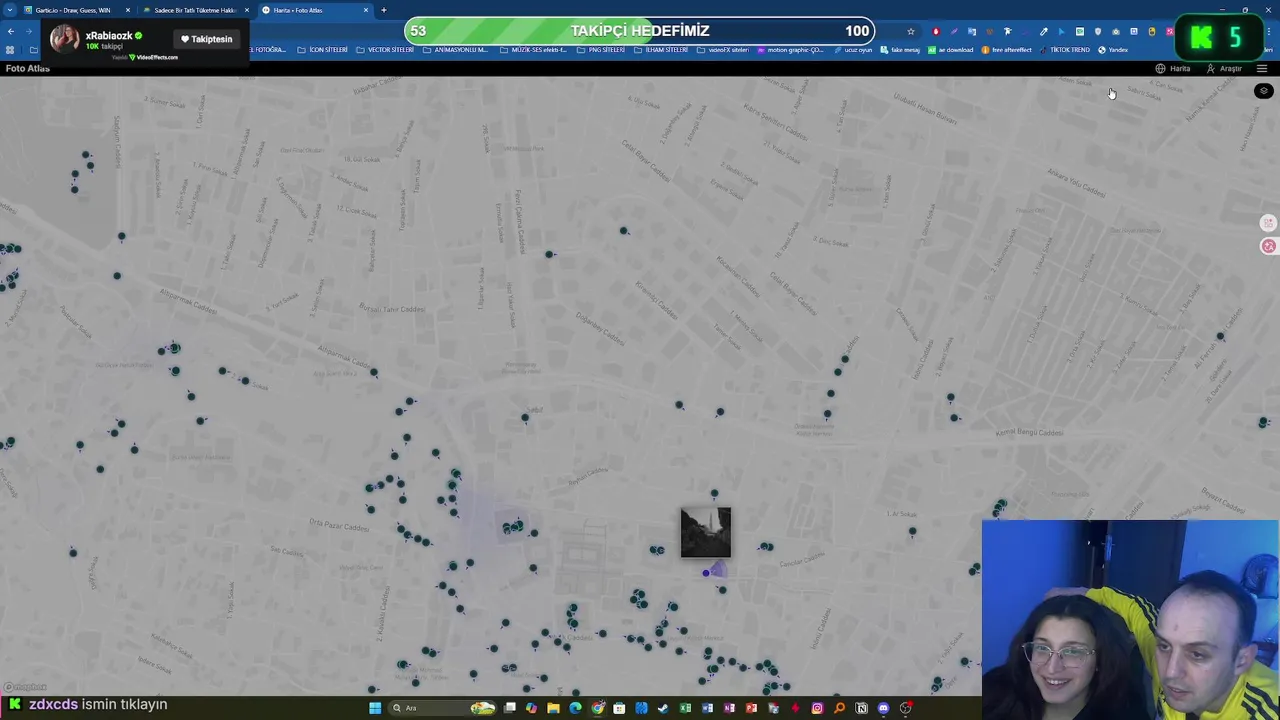Click the taskbar search box Ara

441,708
